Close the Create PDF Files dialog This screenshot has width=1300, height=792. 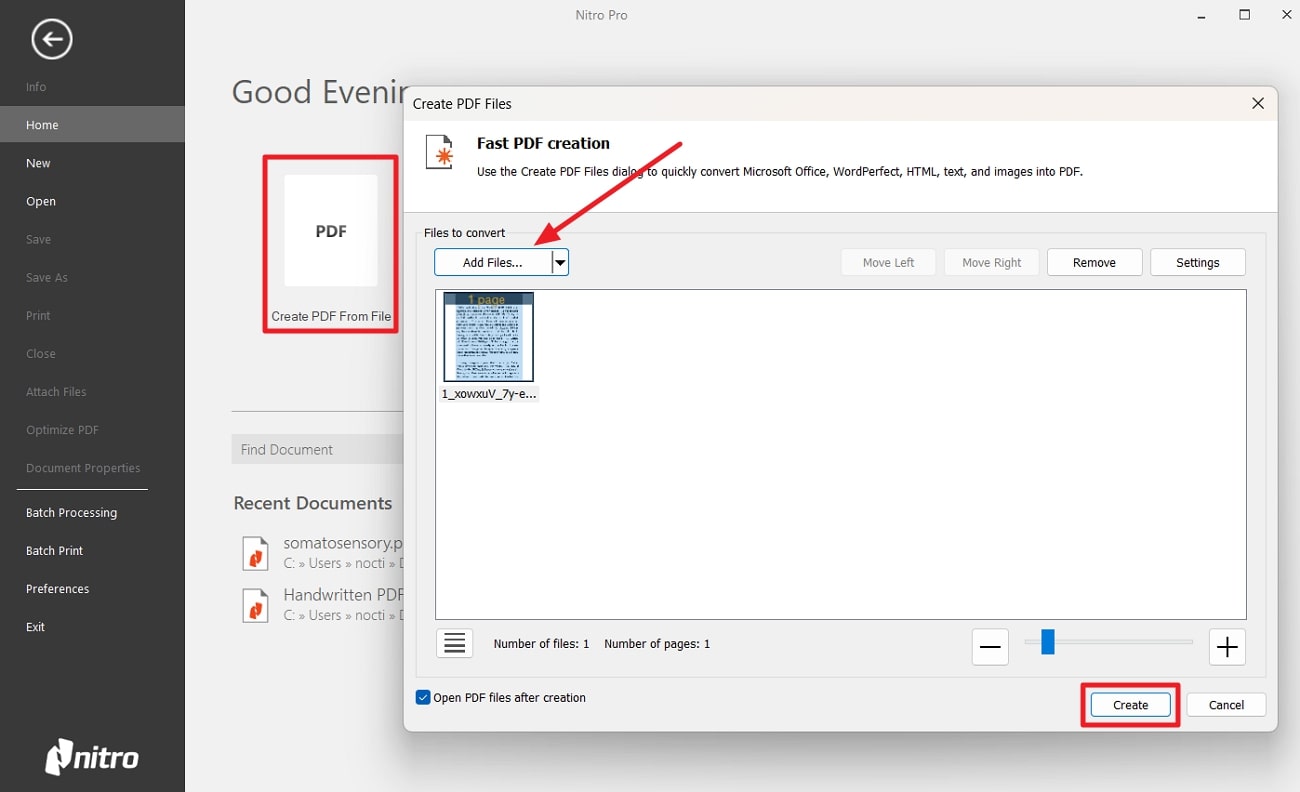[x=1258, y=103]
